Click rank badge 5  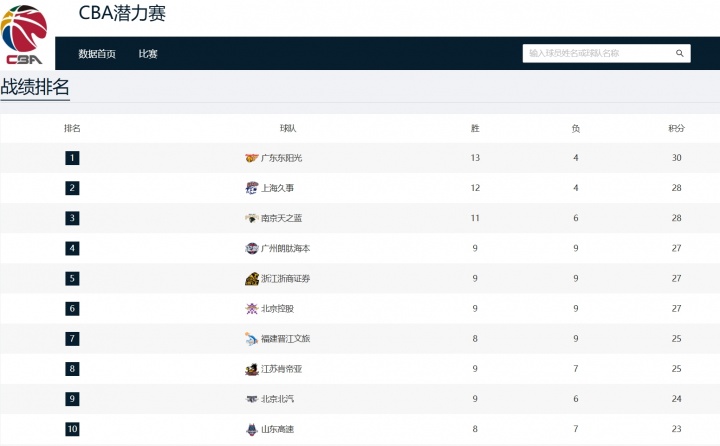pos(72,278)
